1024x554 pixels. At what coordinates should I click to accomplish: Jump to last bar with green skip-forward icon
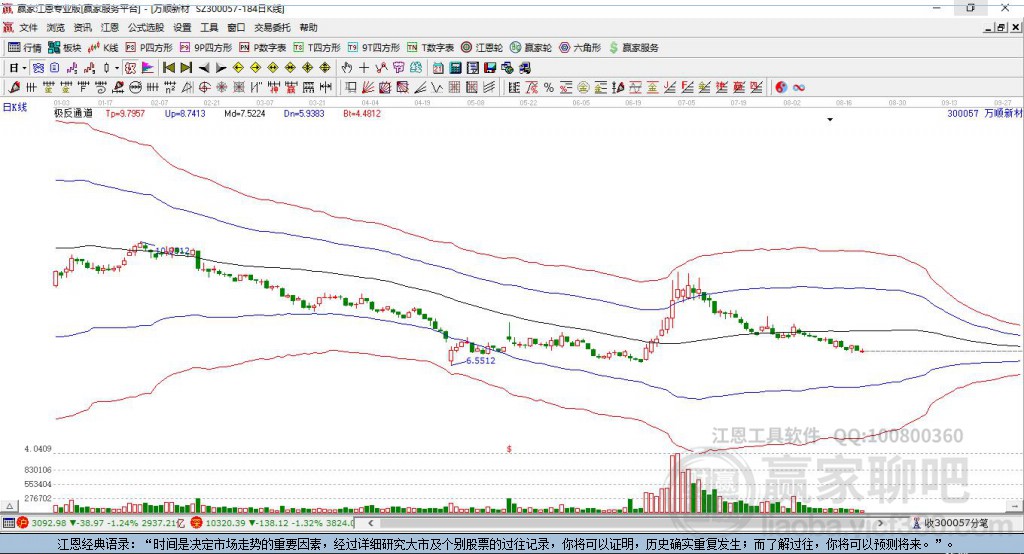(186, 68)
